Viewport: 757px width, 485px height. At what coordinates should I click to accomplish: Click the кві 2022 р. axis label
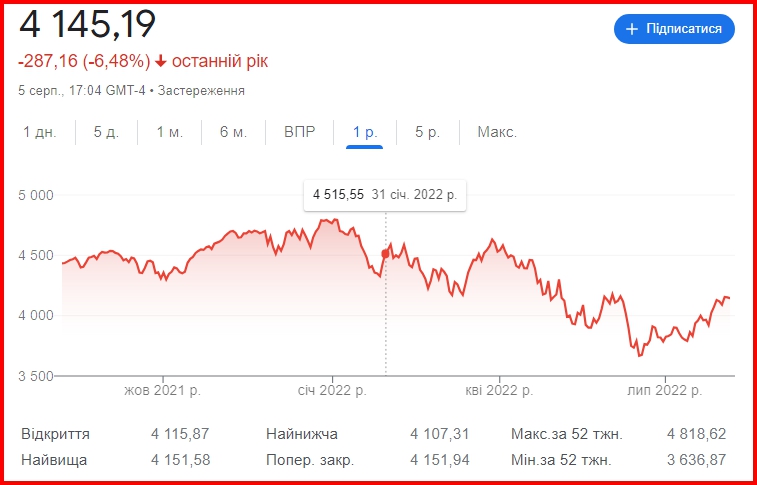point(499,390)
